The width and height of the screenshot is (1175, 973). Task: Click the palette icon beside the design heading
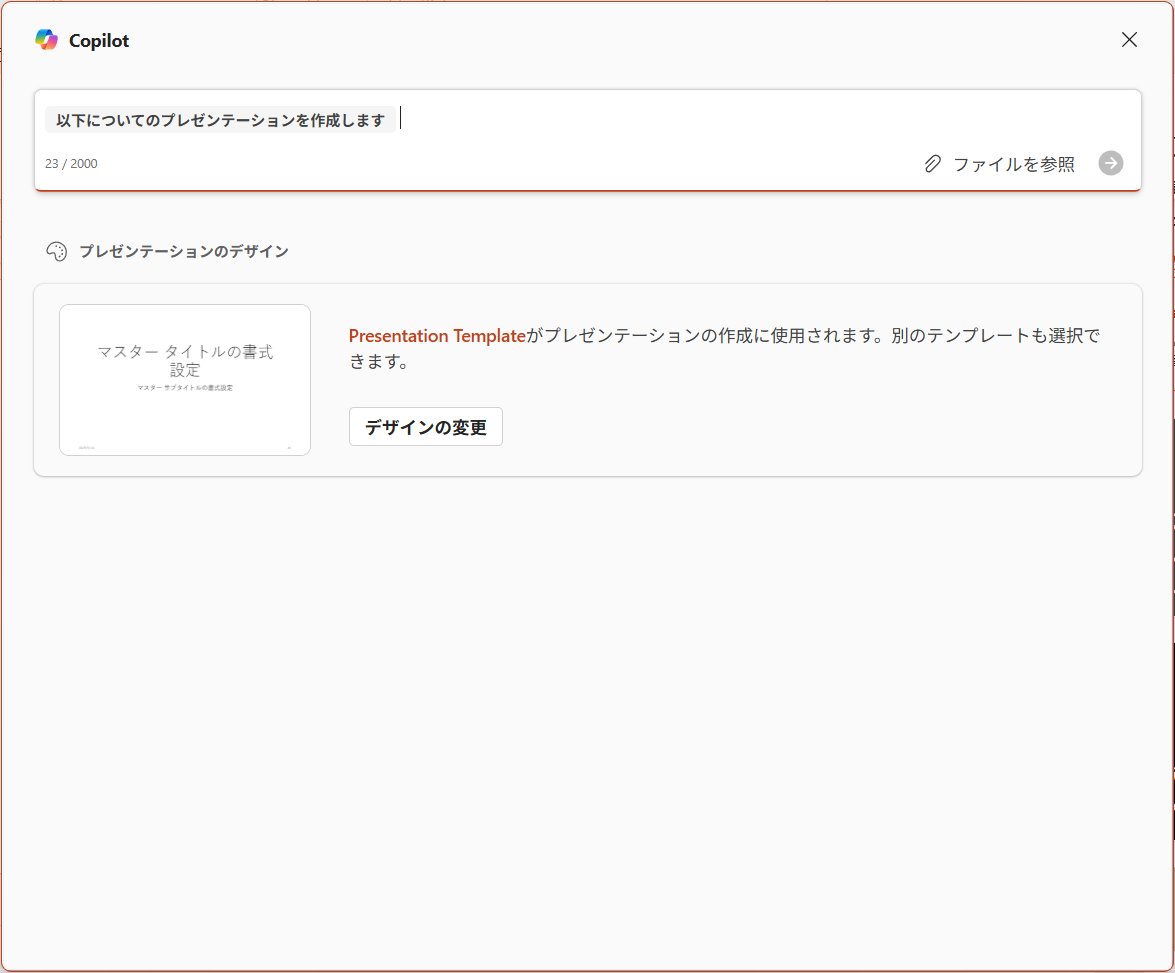coord(57,251)
